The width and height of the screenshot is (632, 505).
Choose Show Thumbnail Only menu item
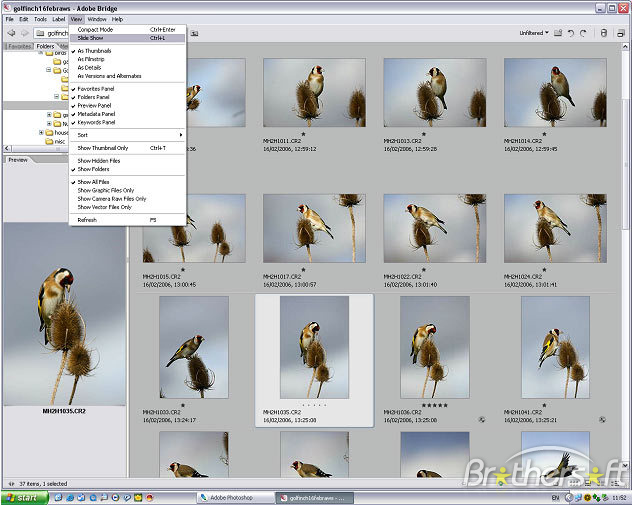click(127, 148)
